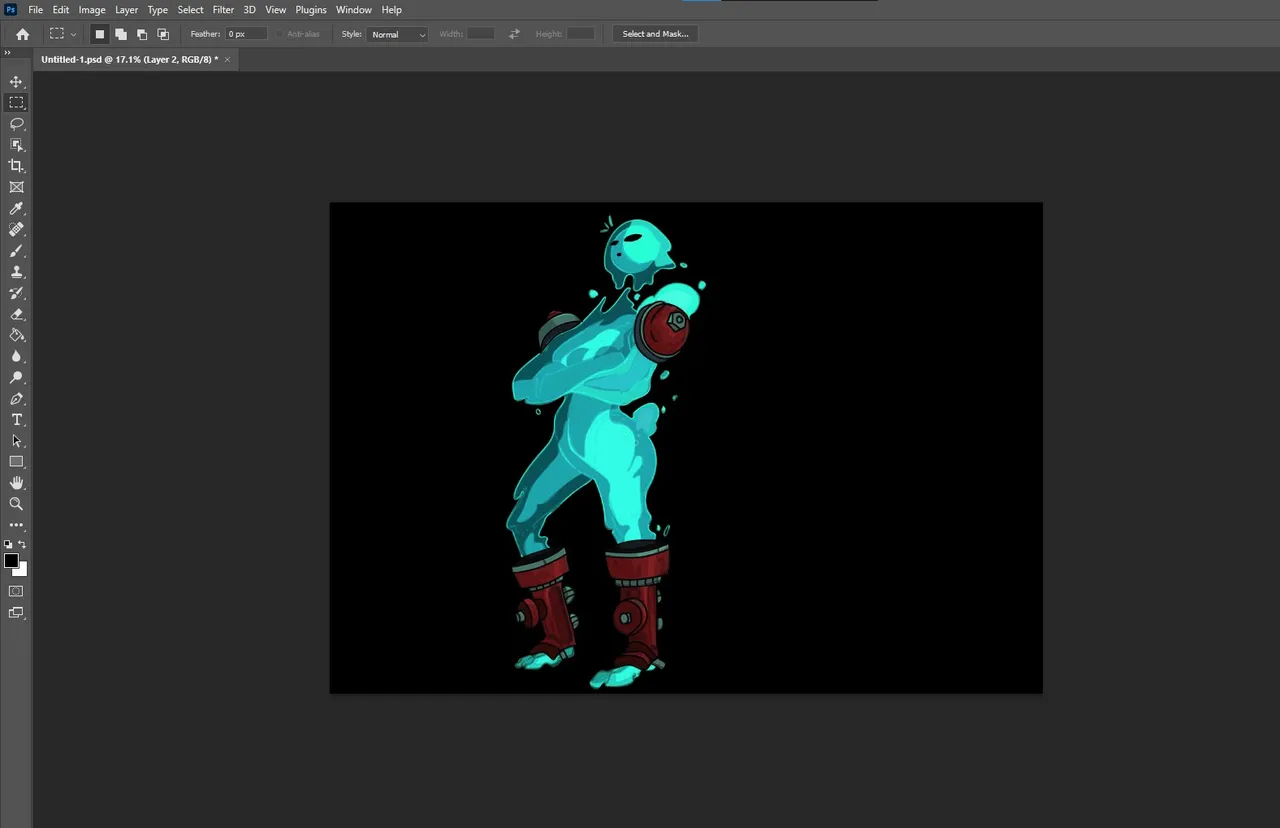
Task: Swap width and height values button
Action: click(514, 34)
